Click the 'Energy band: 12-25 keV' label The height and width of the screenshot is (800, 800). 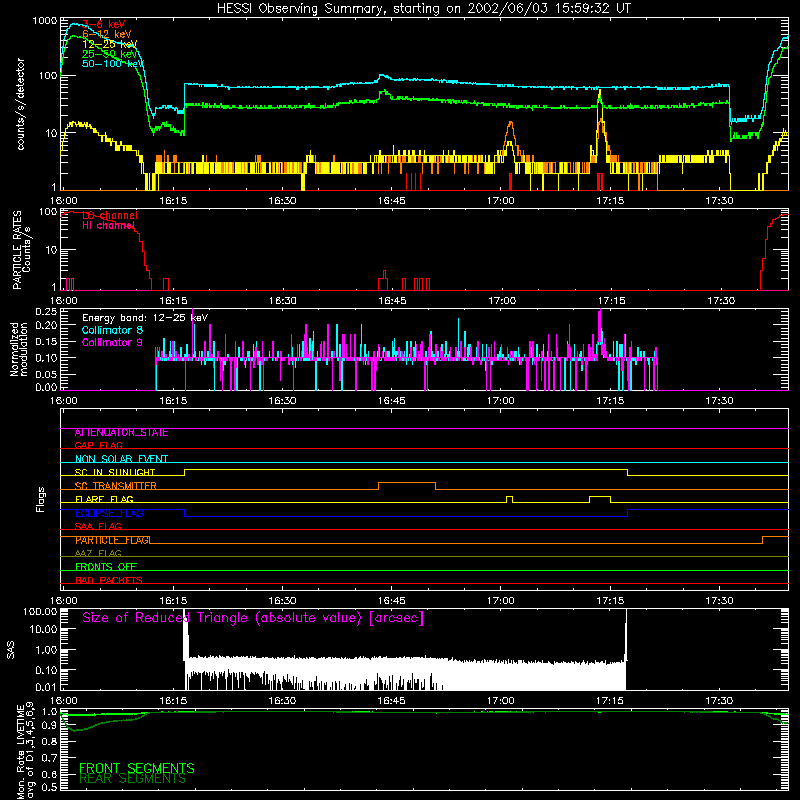coord(145,318)
